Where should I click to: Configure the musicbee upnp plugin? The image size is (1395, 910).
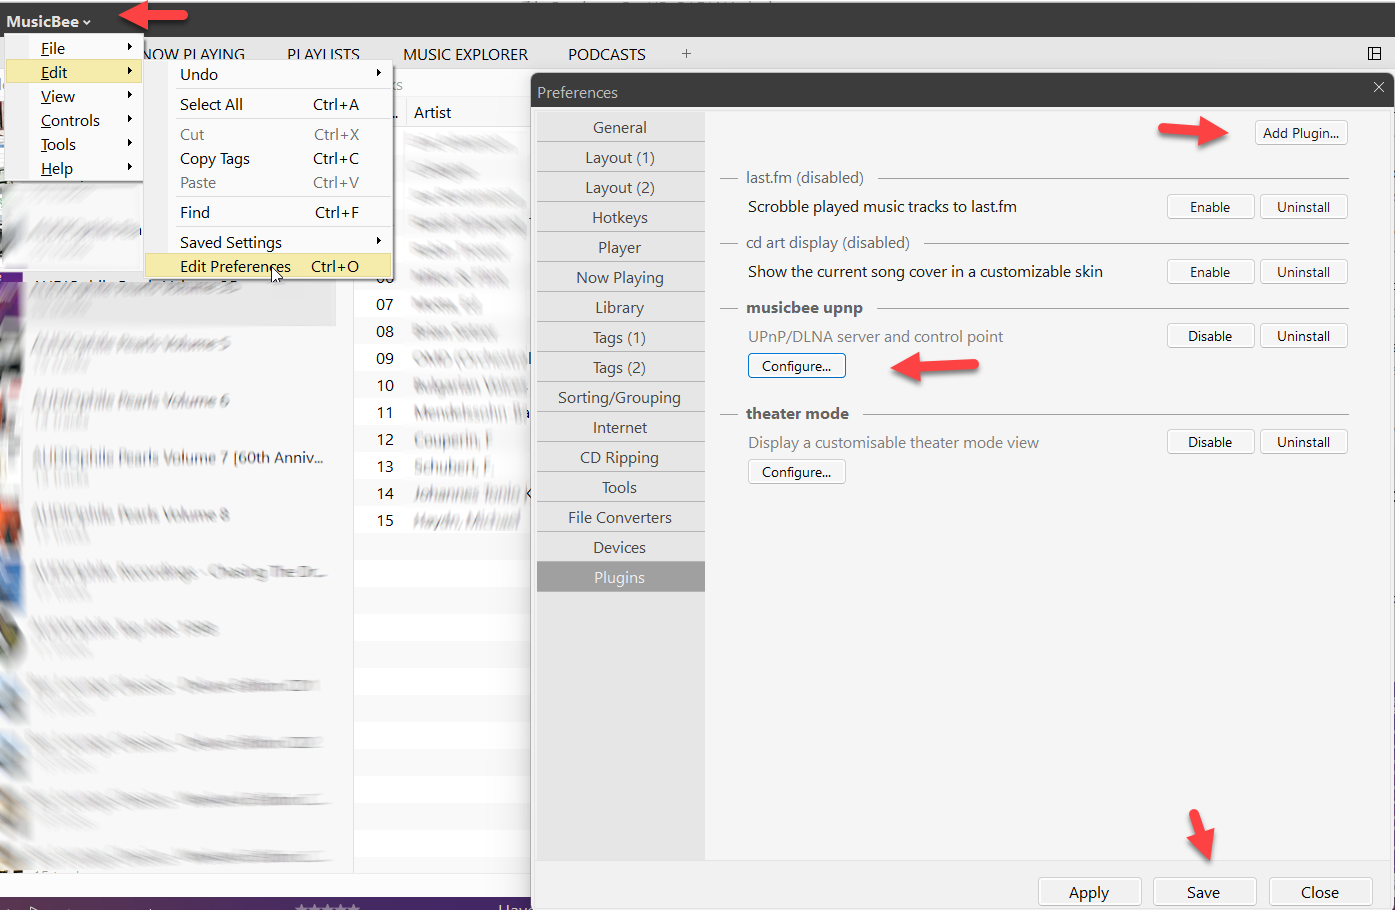tap(797, 366)
